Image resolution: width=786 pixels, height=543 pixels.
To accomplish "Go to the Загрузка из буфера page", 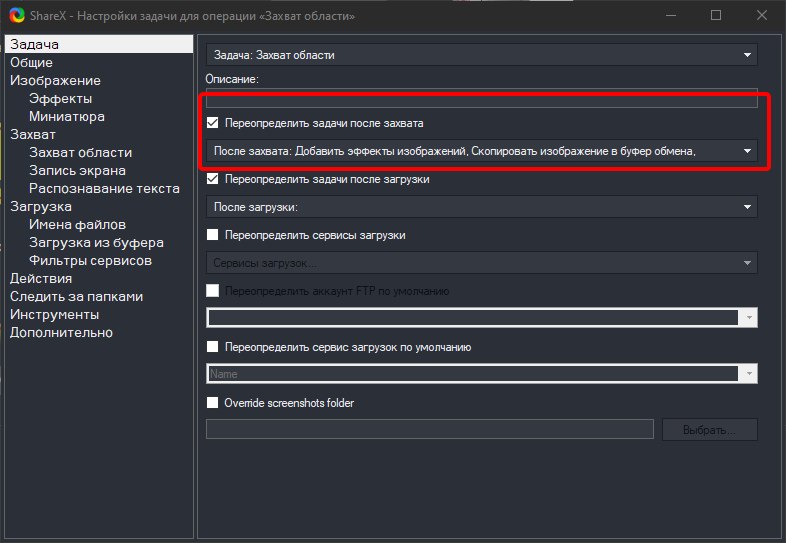I will point(96,243).
